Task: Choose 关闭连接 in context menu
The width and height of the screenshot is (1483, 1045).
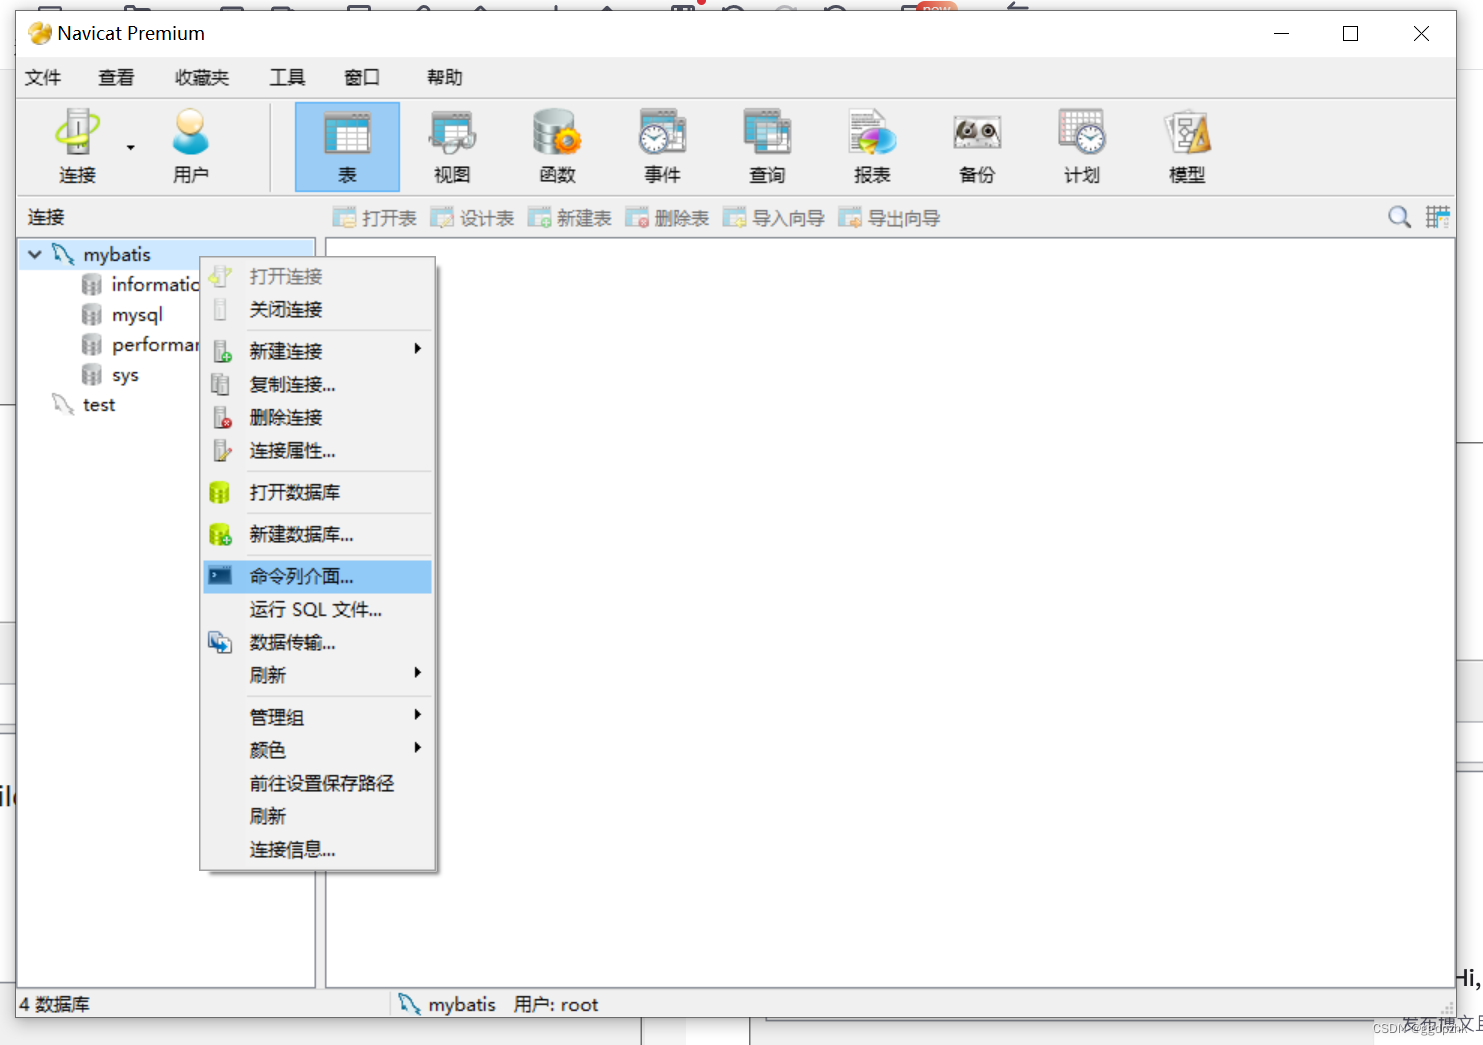Action: pos(318,310)
